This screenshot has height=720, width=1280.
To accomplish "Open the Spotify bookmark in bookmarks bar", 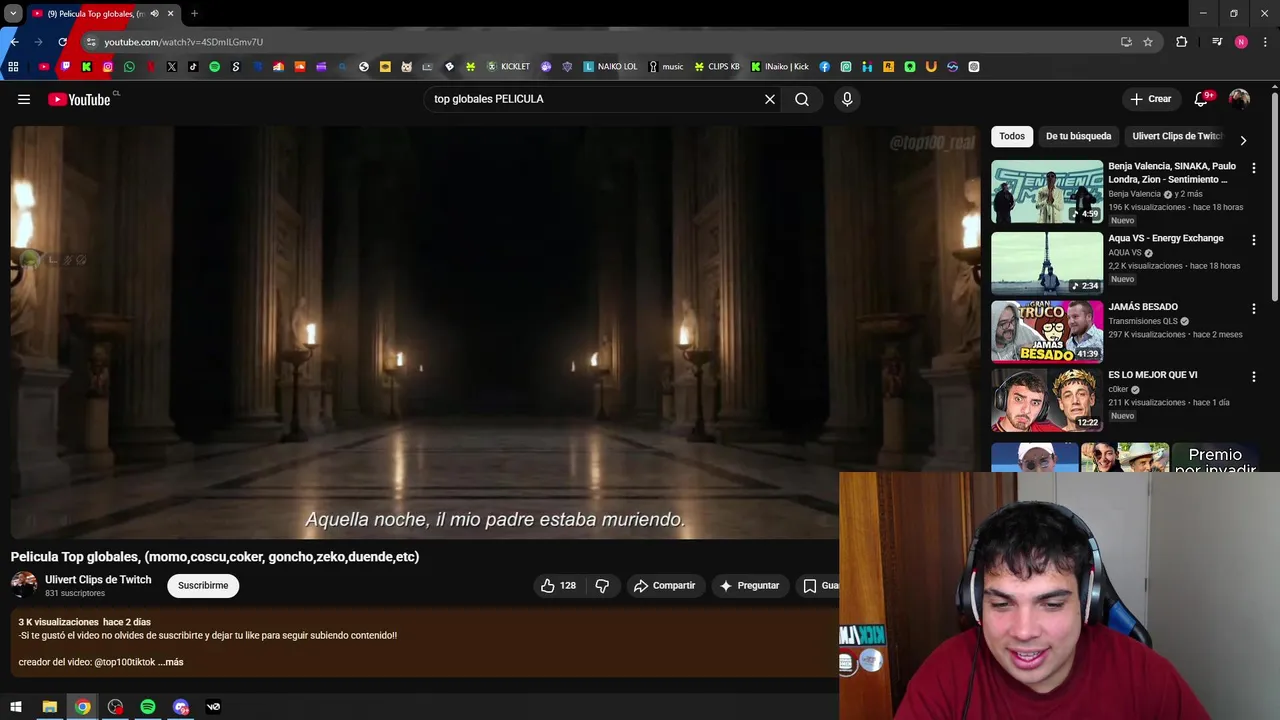I will [214, 67].
